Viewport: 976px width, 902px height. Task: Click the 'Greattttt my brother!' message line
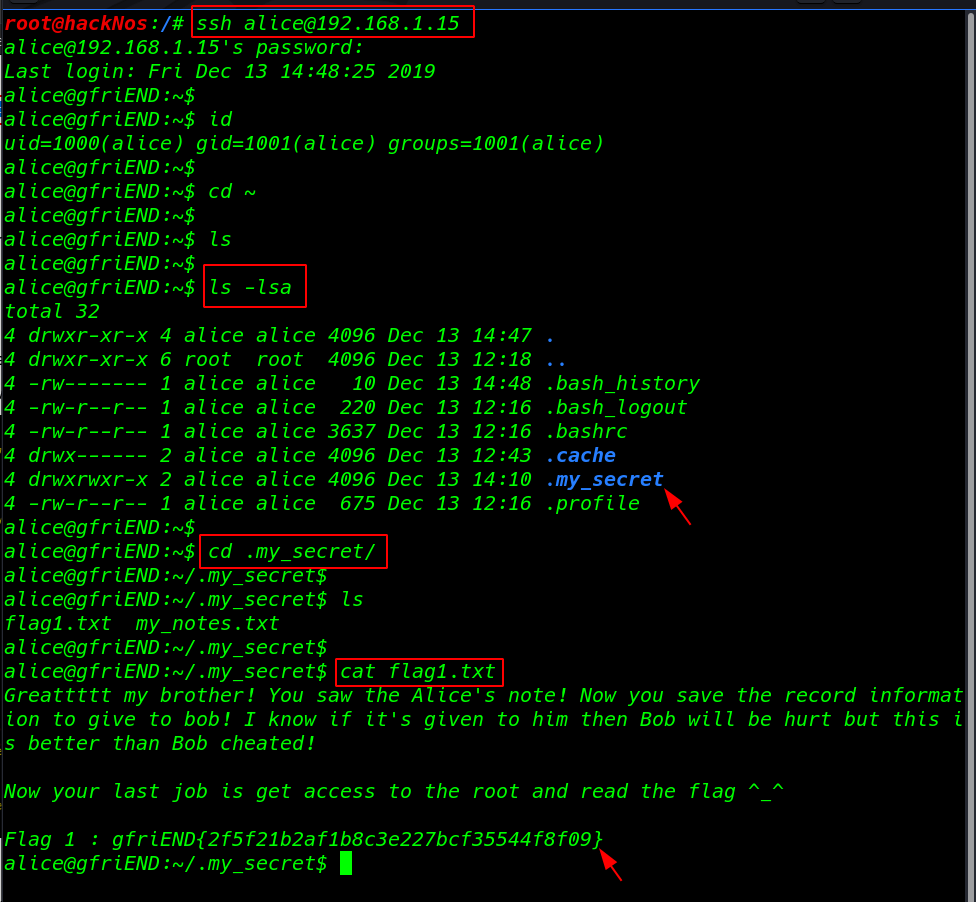[483, 695]
